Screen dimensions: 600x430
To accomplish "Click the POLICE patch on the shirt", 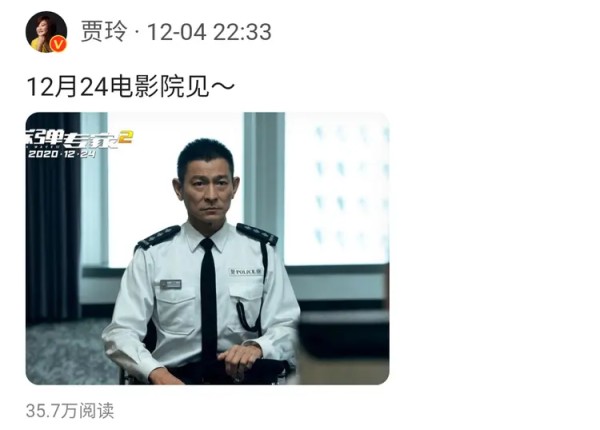I will click(246, 272).
